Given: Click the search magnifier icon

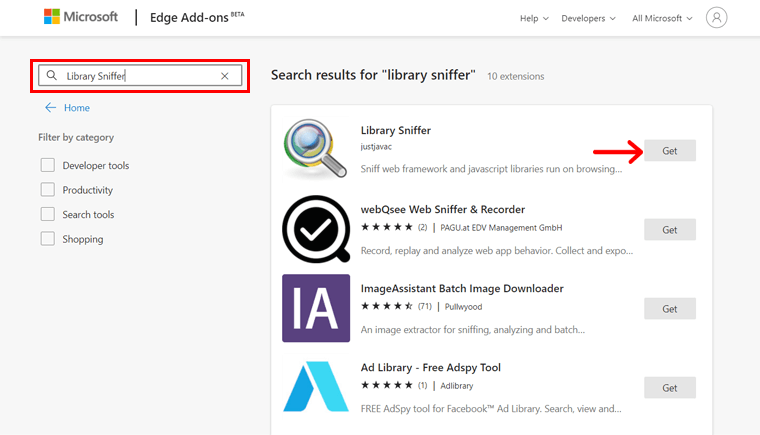Looking at the screenshot, I should [52, 76].
